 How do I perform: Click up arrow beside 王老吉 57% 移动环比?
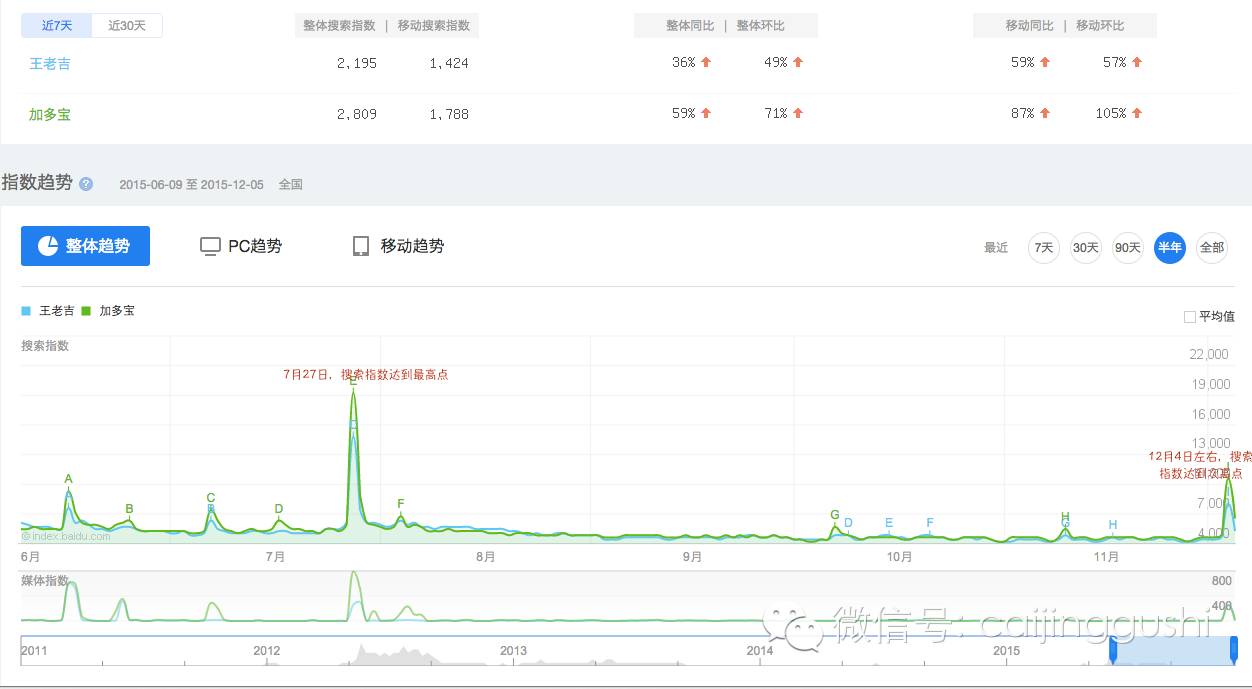[x=1137, y=62]
